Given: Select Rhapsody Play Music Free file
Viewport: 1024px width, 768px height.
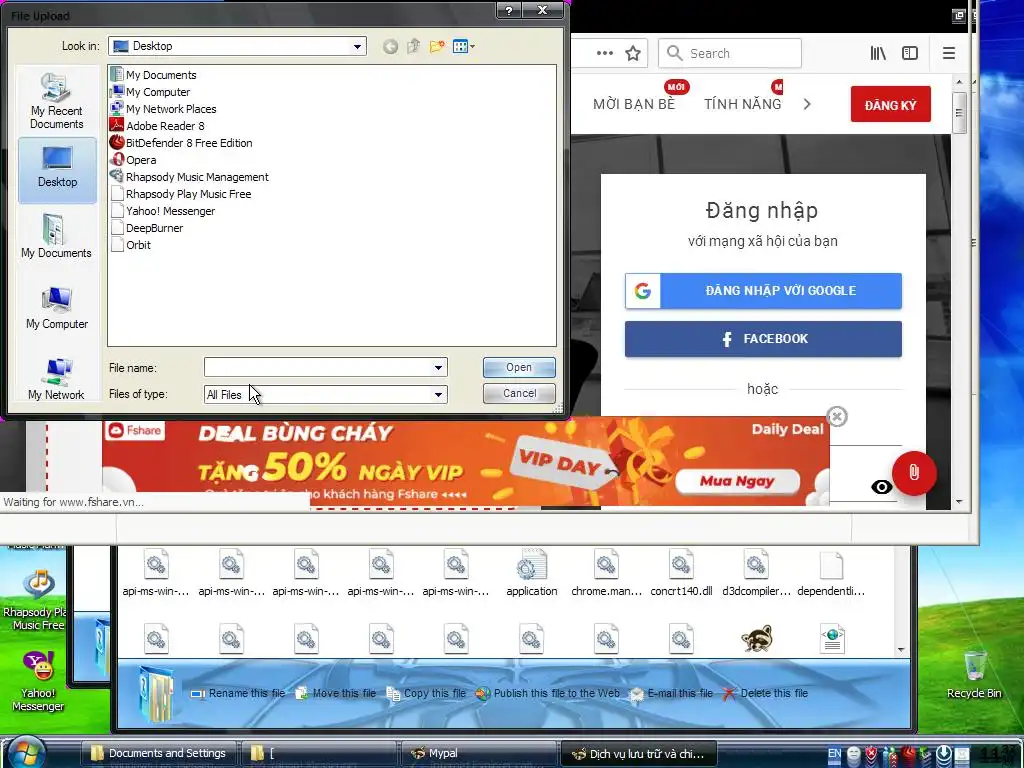Looking at the screenshot, I should (x=182, y=194).
